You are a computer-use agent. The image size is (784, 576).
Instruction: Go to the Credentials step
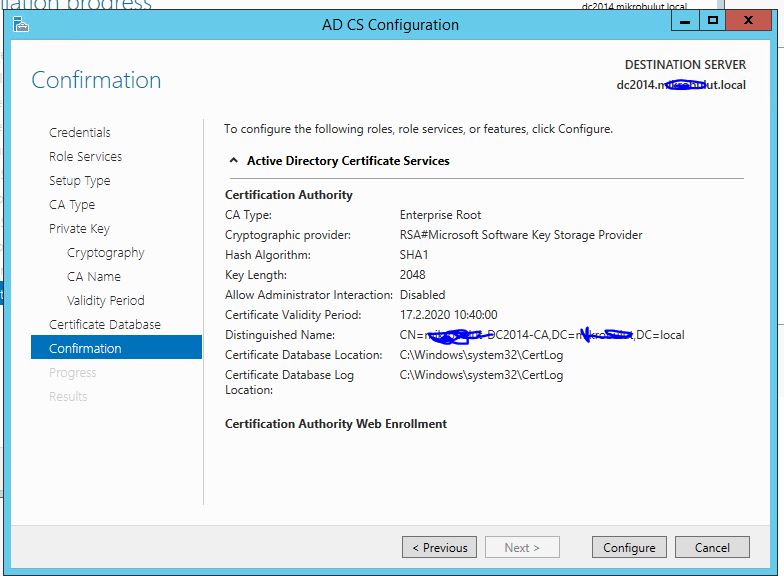pos(80,132)
